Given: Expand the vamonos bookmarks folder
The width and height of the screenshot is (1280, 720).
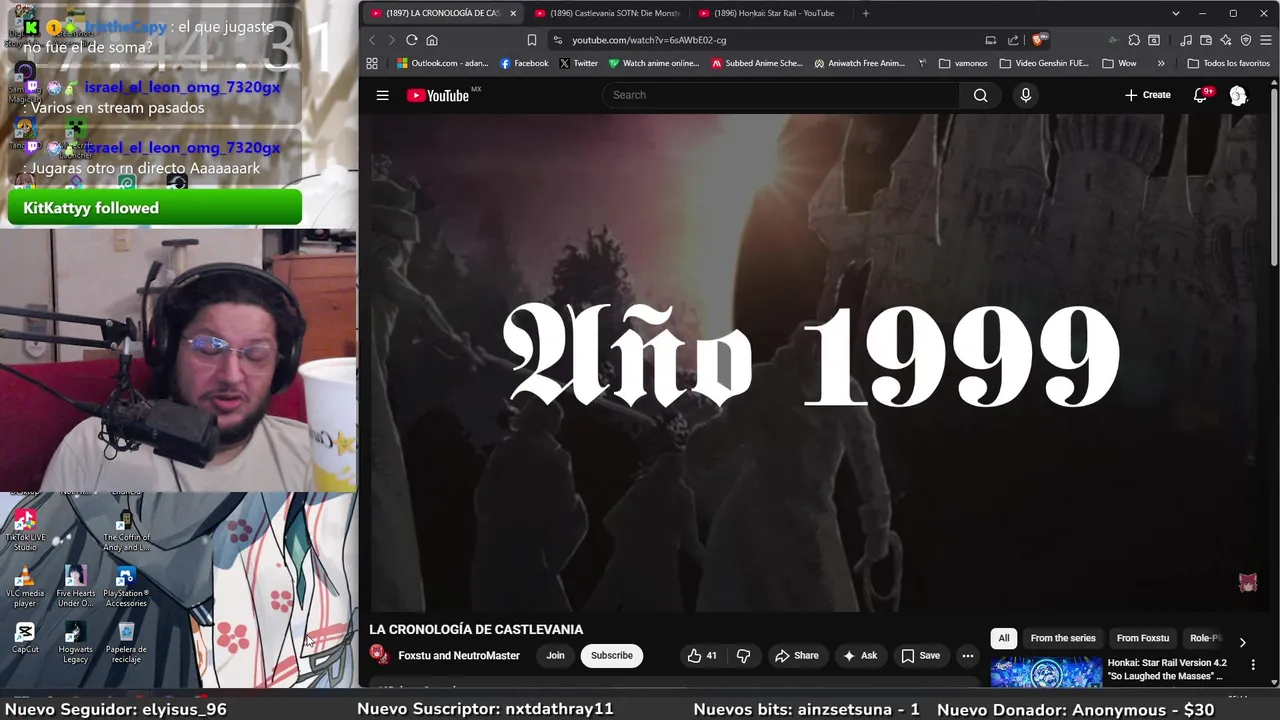Looking at the screenshot, I should pos(963,63).
